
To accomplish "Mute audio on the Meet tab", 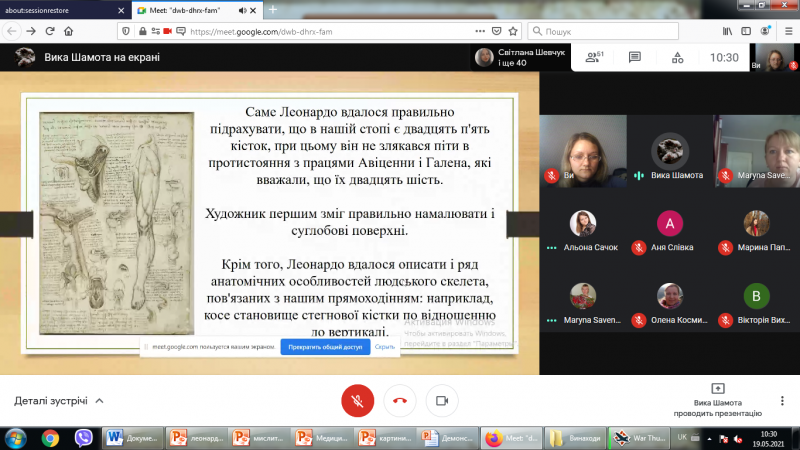I will (242, 10).
